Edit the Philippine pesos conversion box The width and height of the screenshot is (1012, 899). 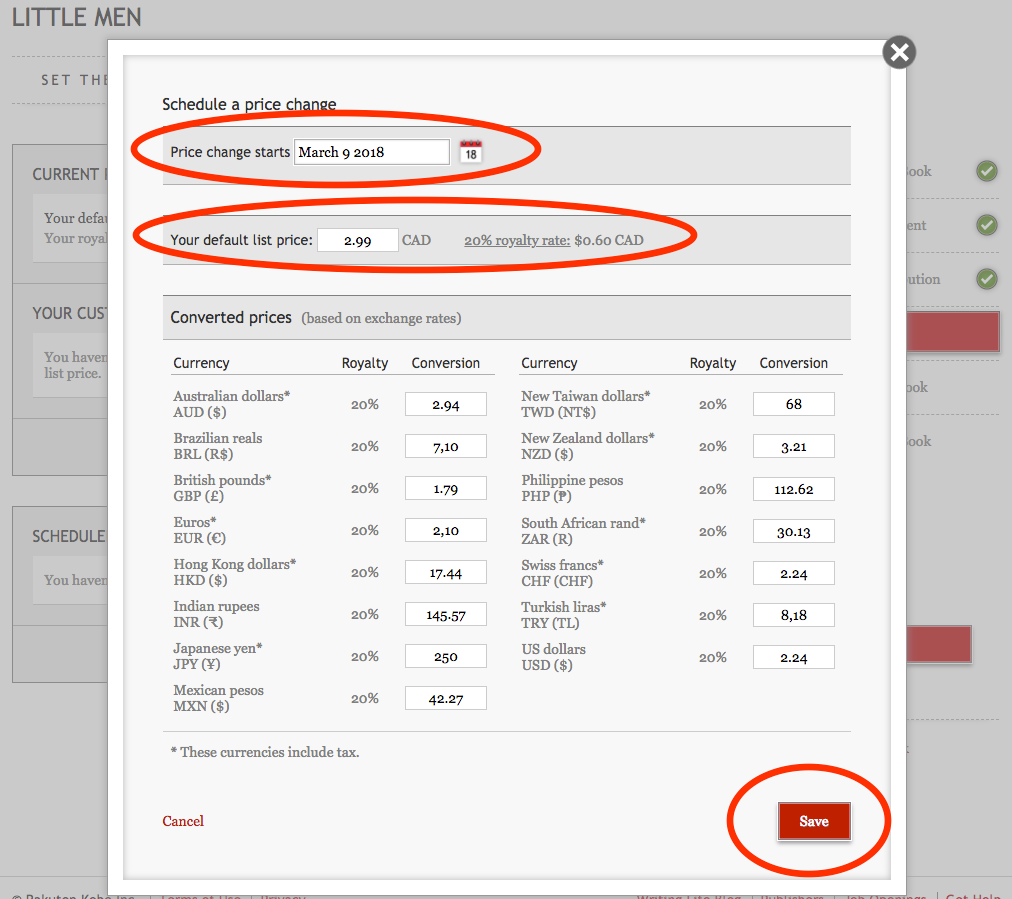(x=793, y=489)
